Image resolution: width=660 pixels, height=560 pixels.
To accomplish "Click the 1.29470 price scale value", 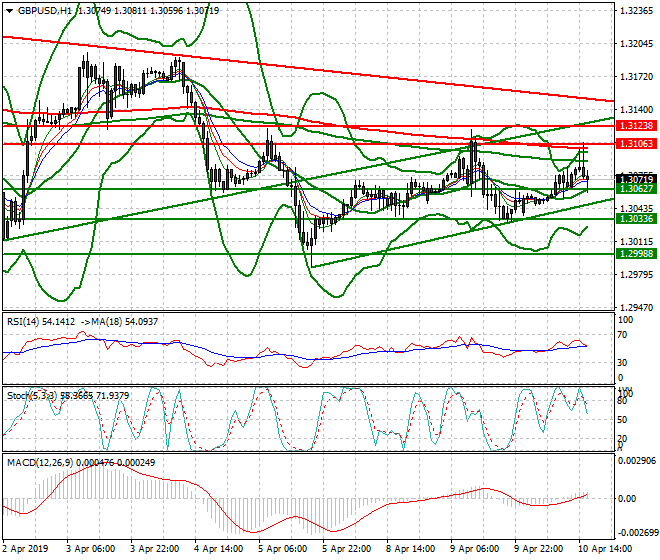I will coord(637,308).
